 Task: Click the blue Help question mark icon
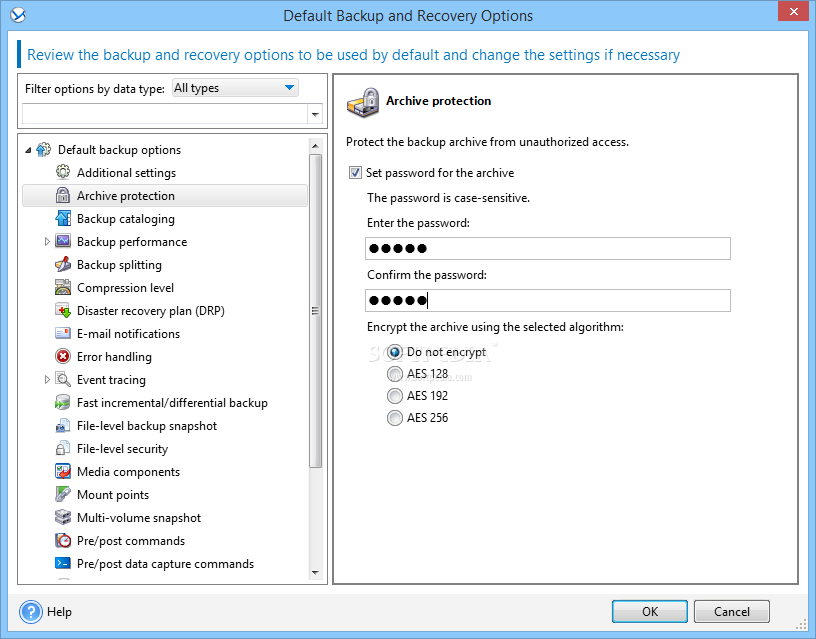31,611
